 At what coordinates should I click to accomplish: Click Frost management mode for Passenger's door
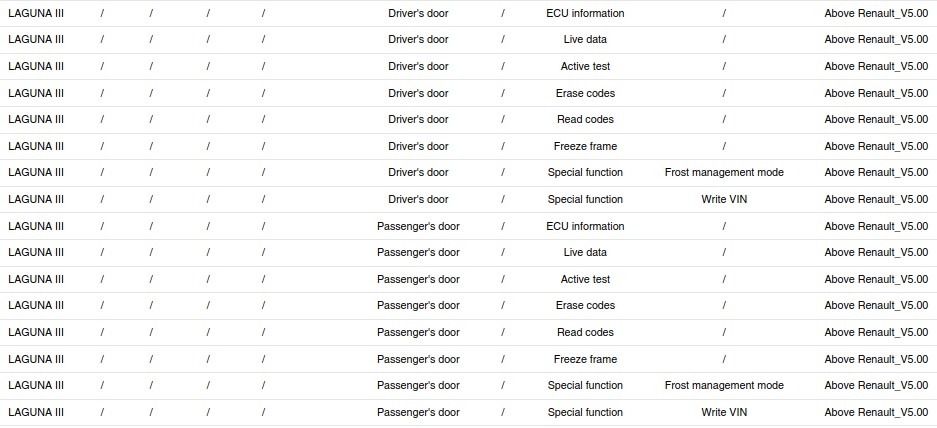coord(724,385)
